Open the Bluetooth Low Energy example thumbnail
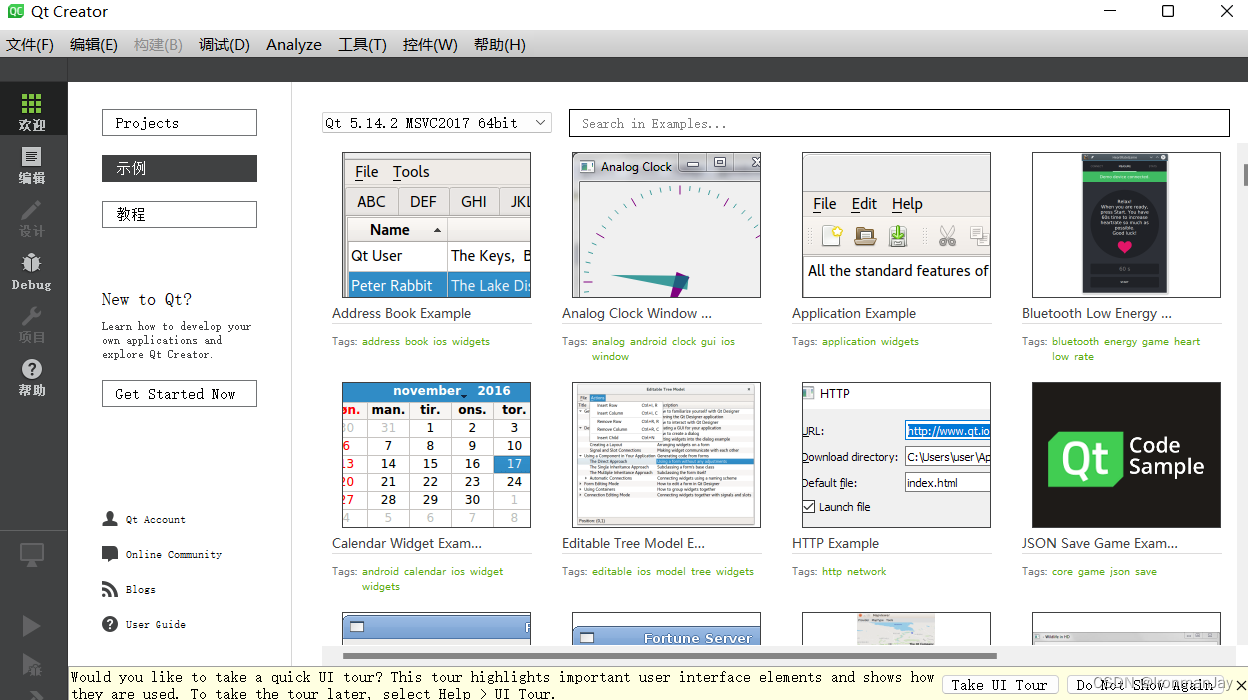The image size is (1248, 700). pyautogui.click(x=1126, y=225)
